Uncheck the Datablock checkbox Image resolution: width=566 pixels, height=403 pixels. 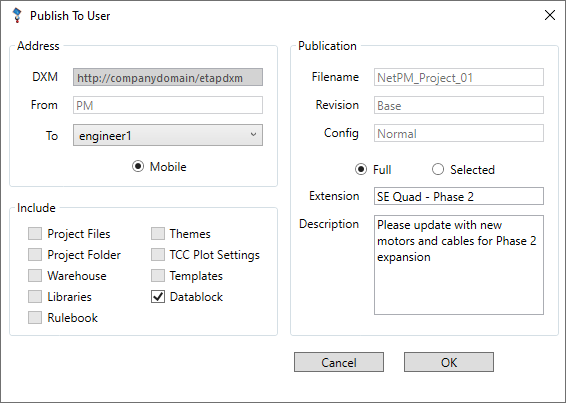point(158,296)
